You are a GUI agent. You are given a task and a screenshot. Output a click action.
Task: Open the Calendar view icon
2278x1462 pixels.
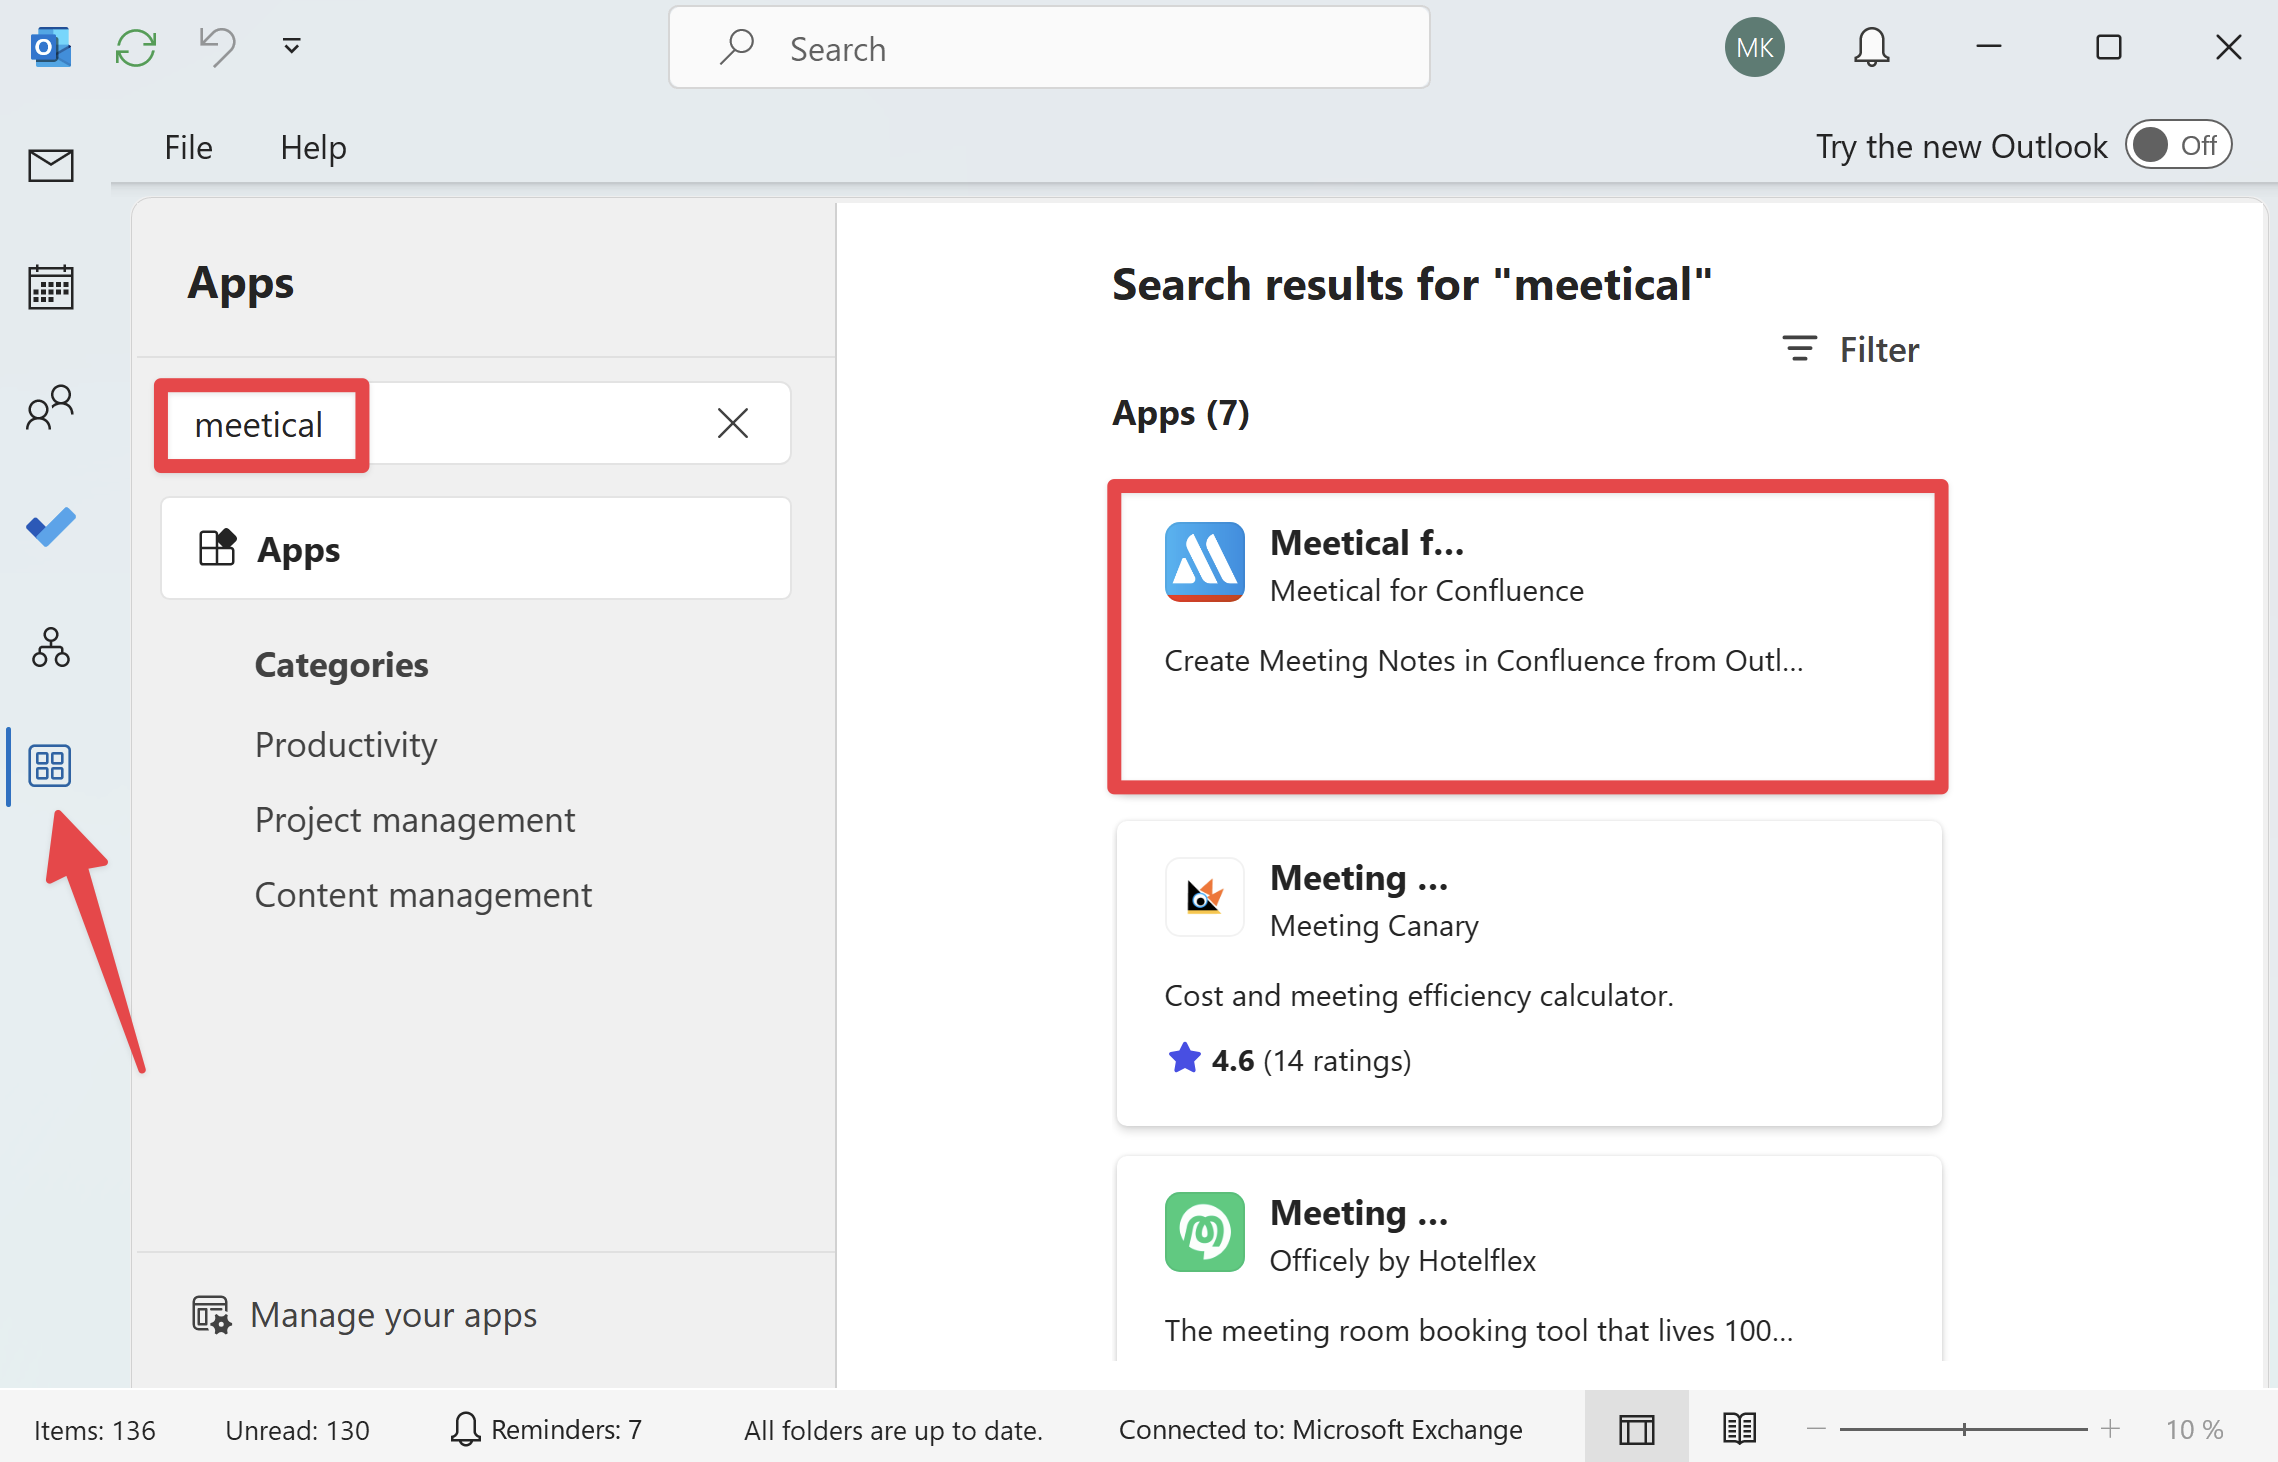point(51,288)
